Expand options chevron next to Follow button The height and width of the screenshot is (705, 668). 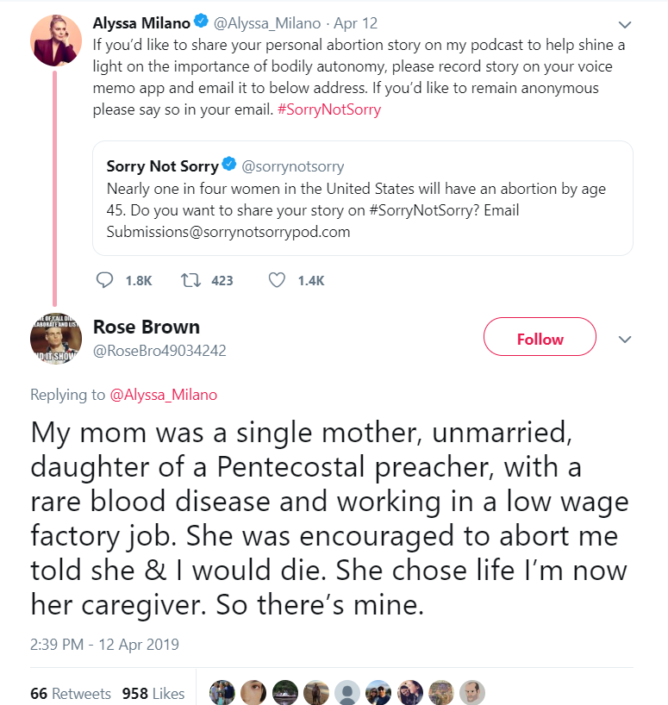[x=625, y=339]
